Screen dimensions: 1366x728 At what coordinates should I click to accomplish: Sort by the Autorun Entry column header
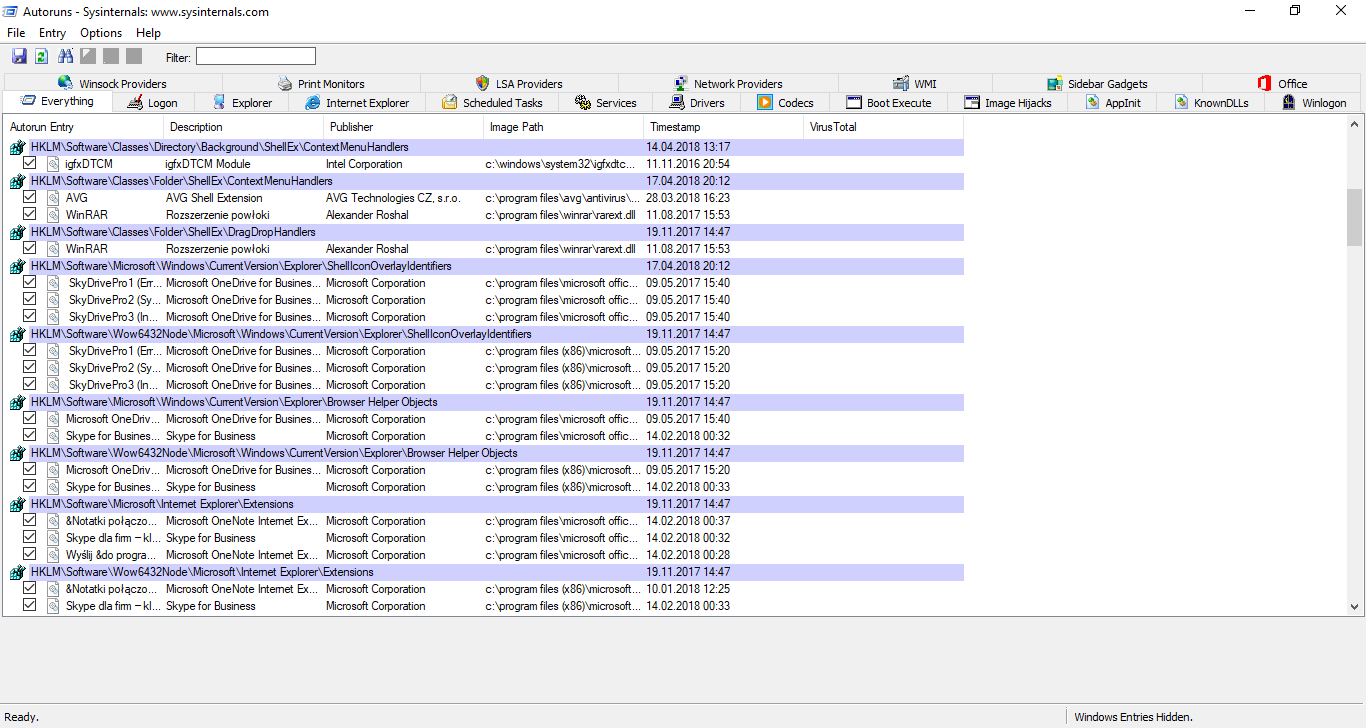point(84,127)
